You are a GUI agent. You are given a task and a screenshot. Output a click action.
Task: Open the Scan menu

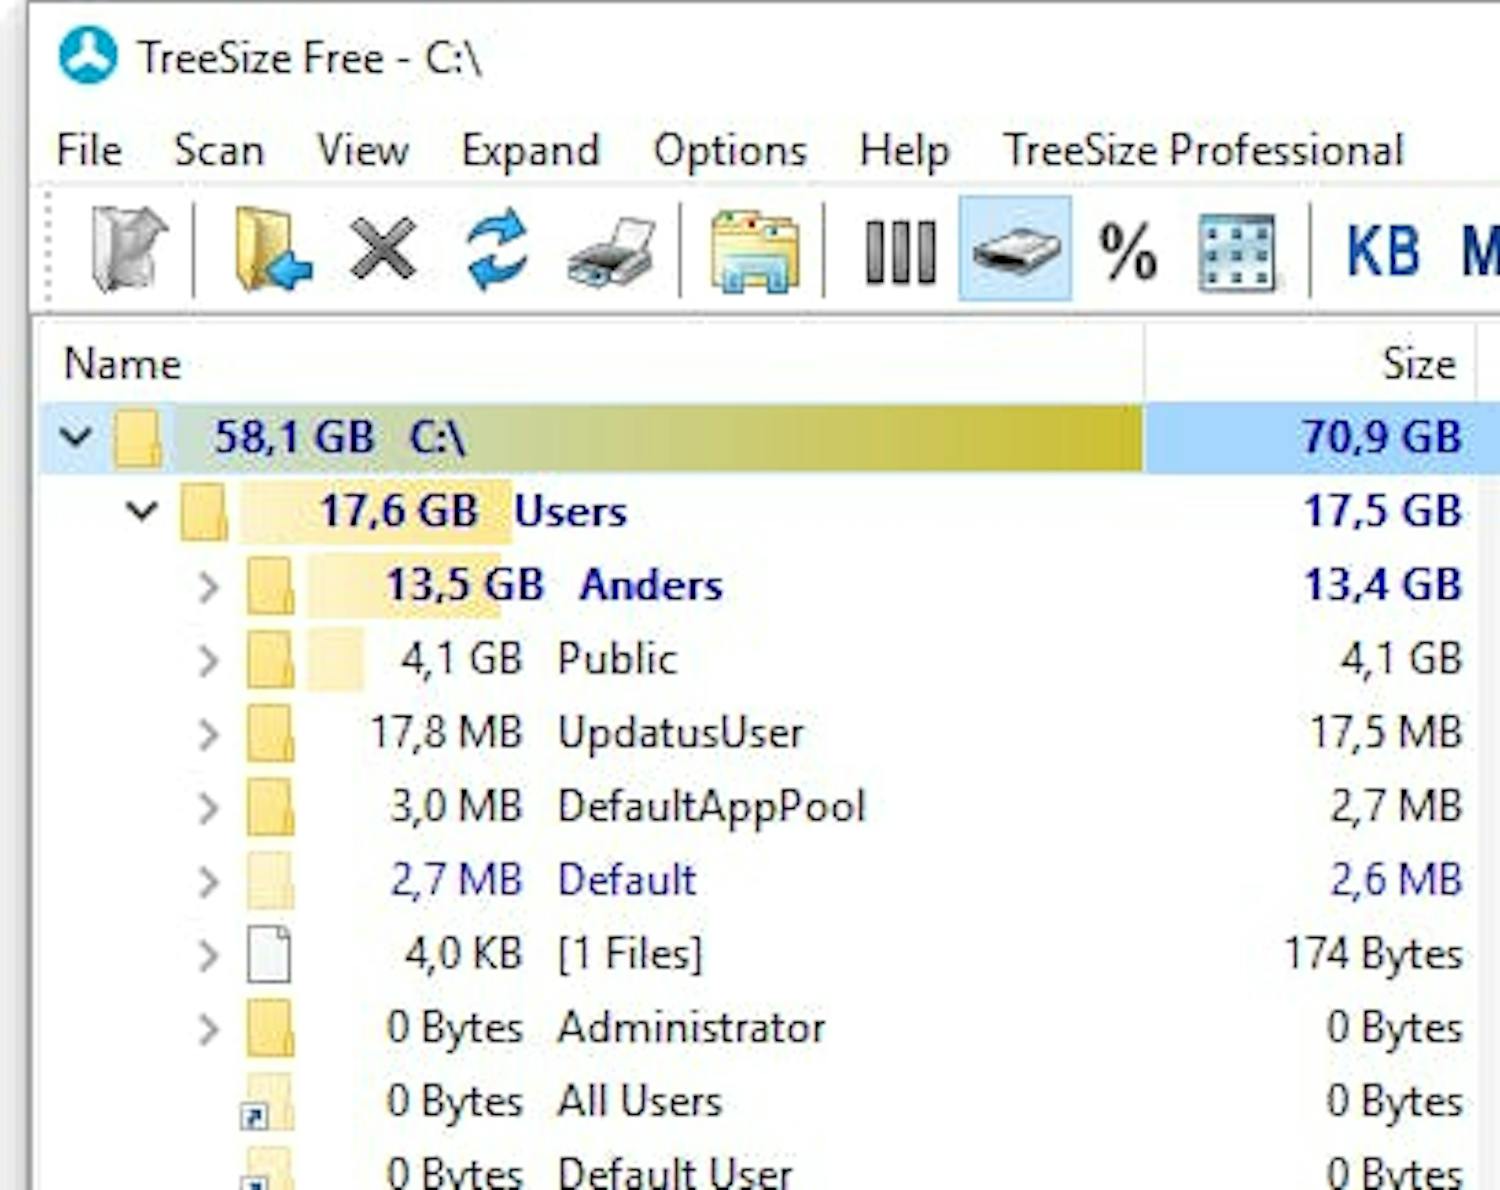pyautogui.click(x=219, y=150)
